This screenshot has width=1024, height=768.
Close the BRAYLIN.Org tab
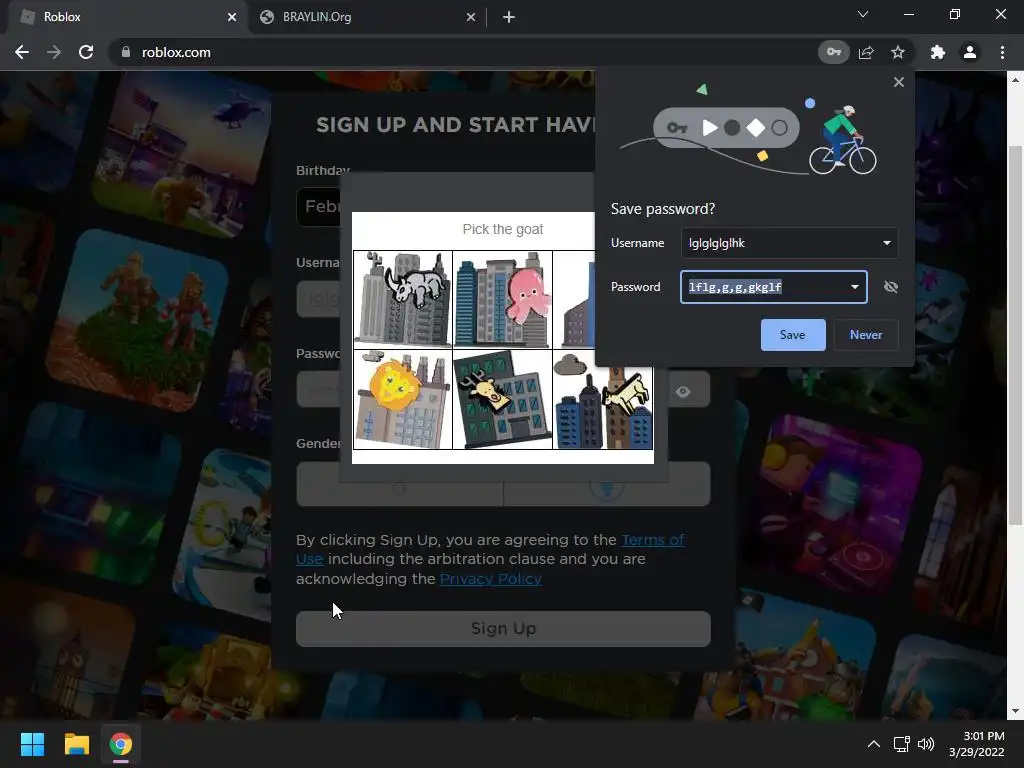pyautogui.click(x=471, y=17)
